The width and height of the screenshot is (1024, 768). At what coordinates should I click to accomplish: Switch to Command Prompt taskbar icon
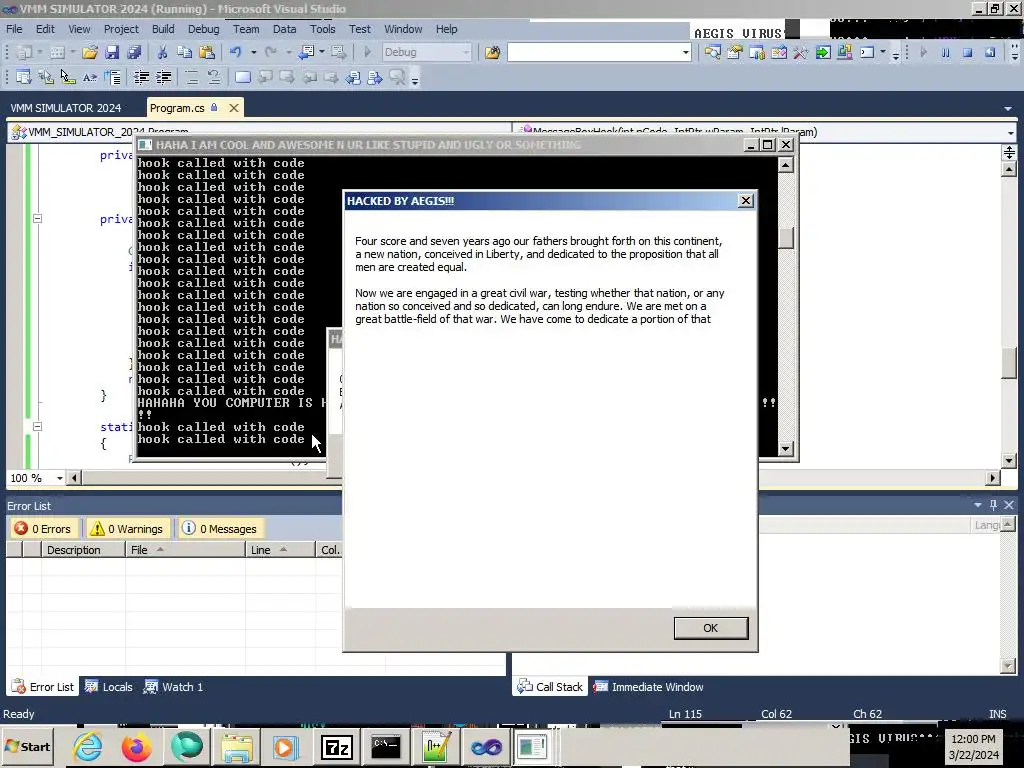click(x=385, y=746)
